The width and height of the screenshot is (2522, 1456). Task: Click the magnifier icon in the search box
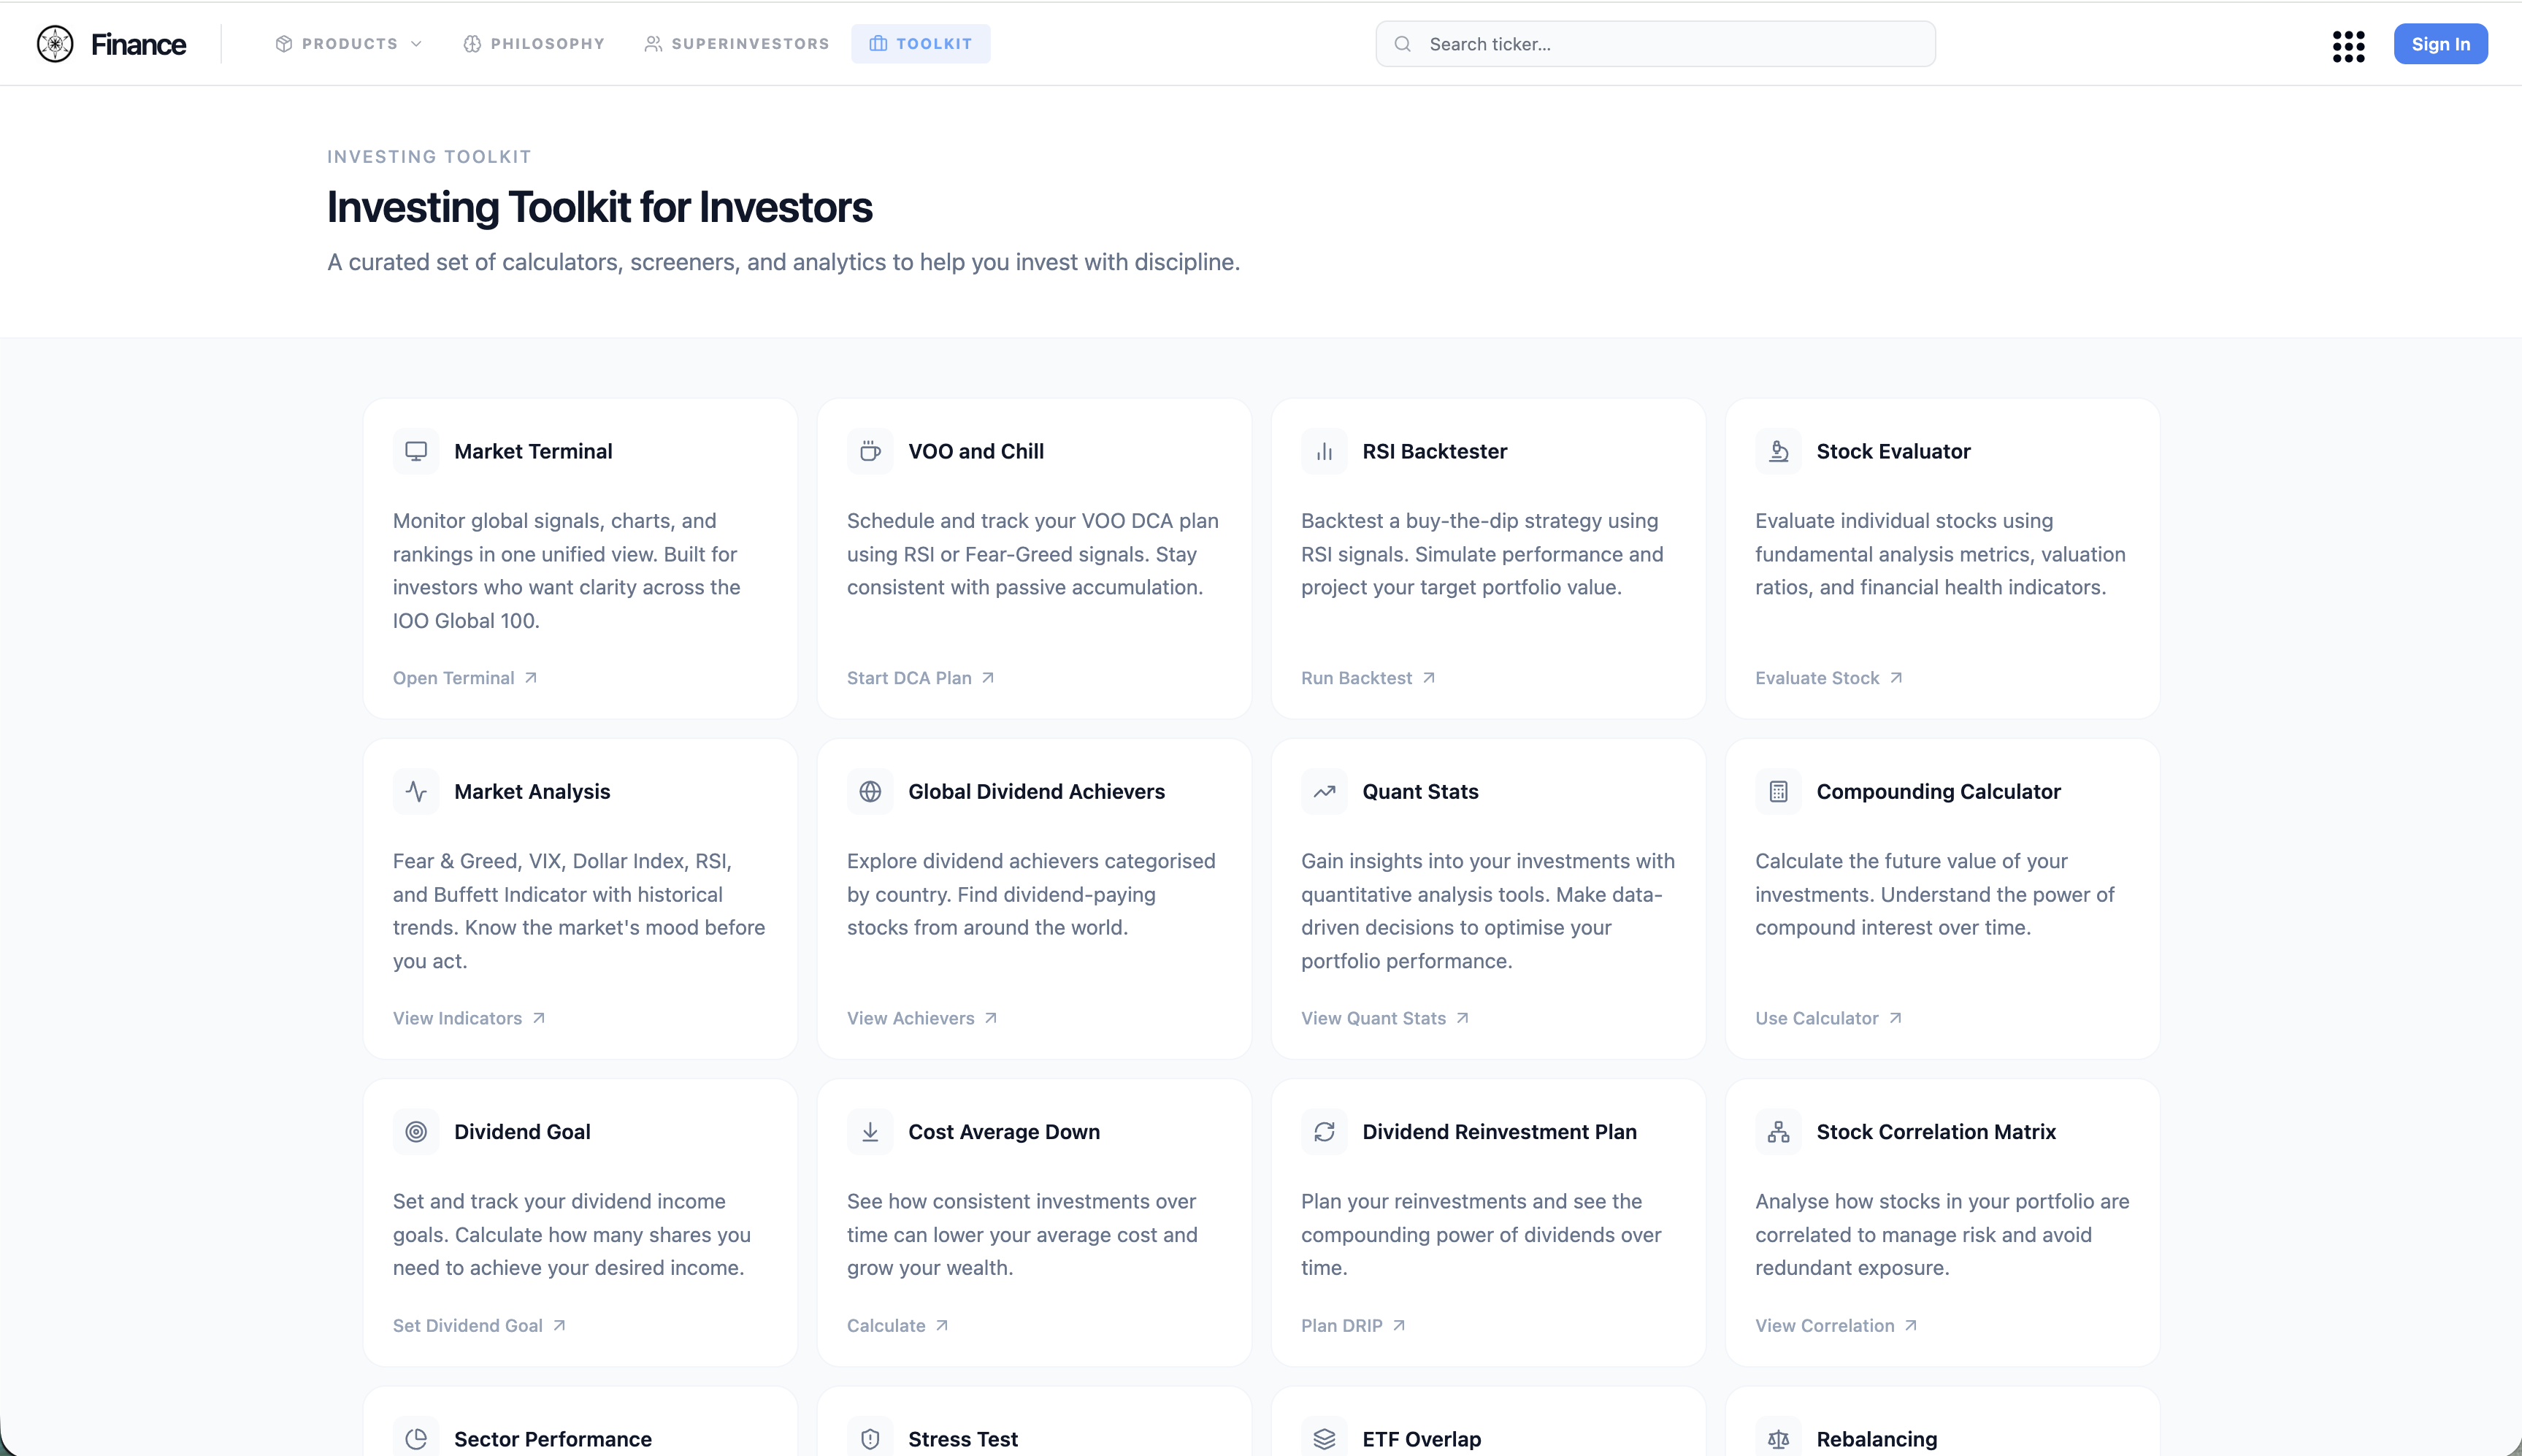[x=1402, y=44]
